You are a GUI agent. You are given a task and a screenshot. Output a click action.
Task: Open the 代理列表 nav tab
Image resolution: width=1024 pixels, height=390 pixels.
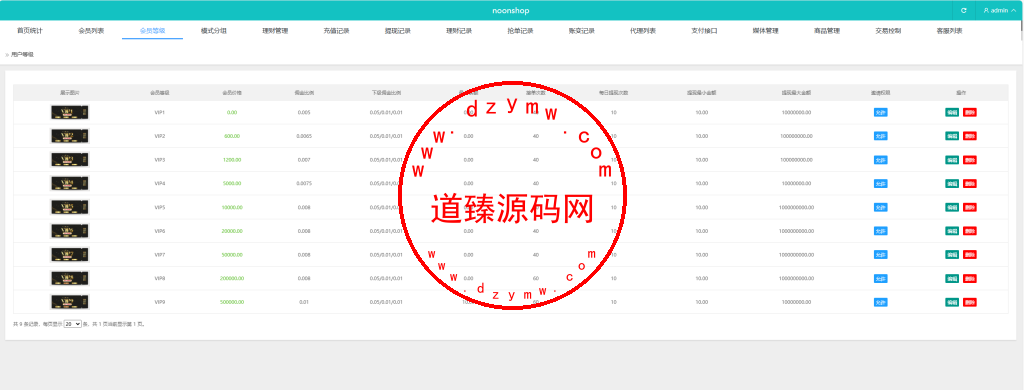tap(643, 31)
